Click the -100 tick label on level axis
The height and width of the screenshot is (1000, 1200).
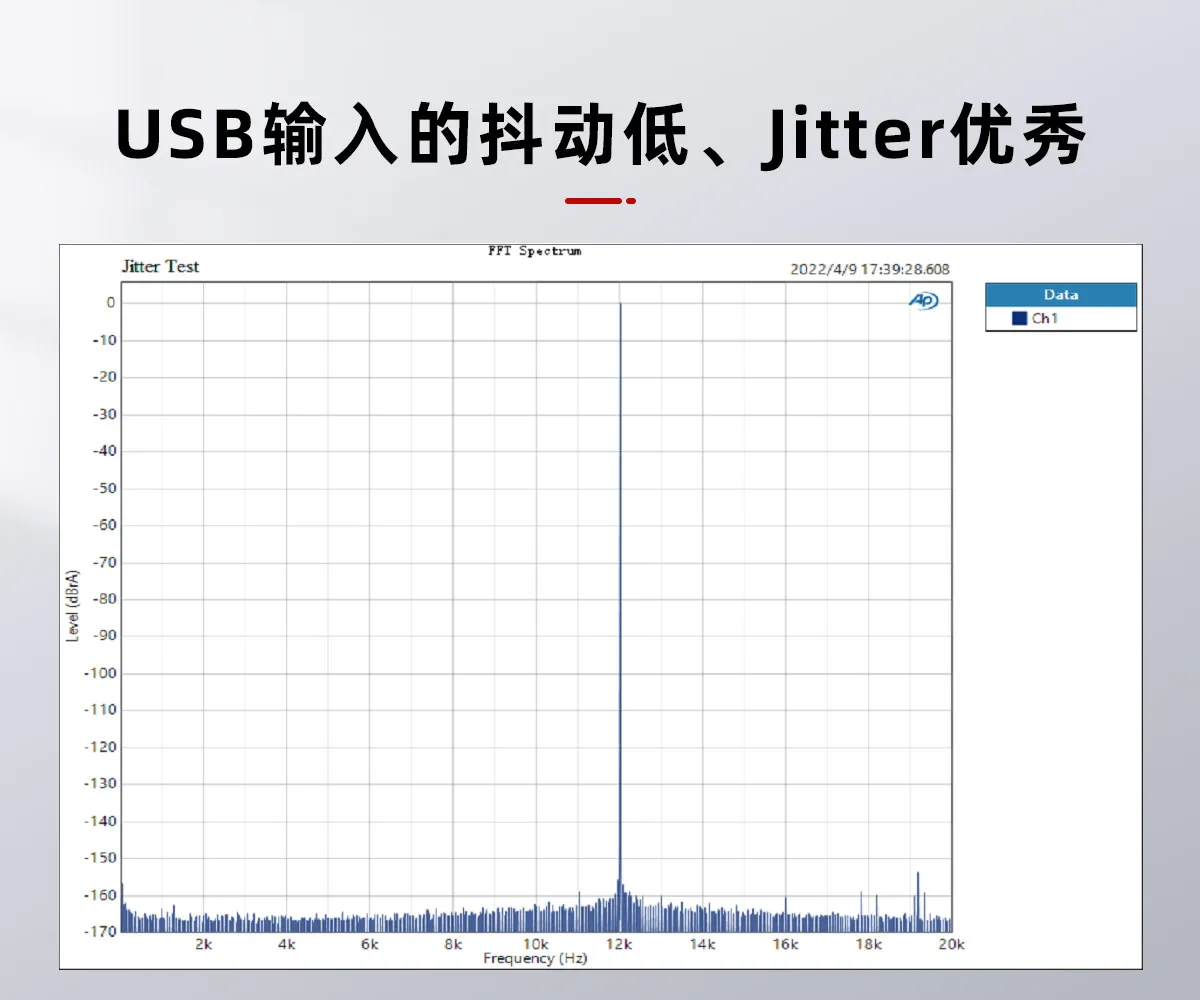coord(103,673)
